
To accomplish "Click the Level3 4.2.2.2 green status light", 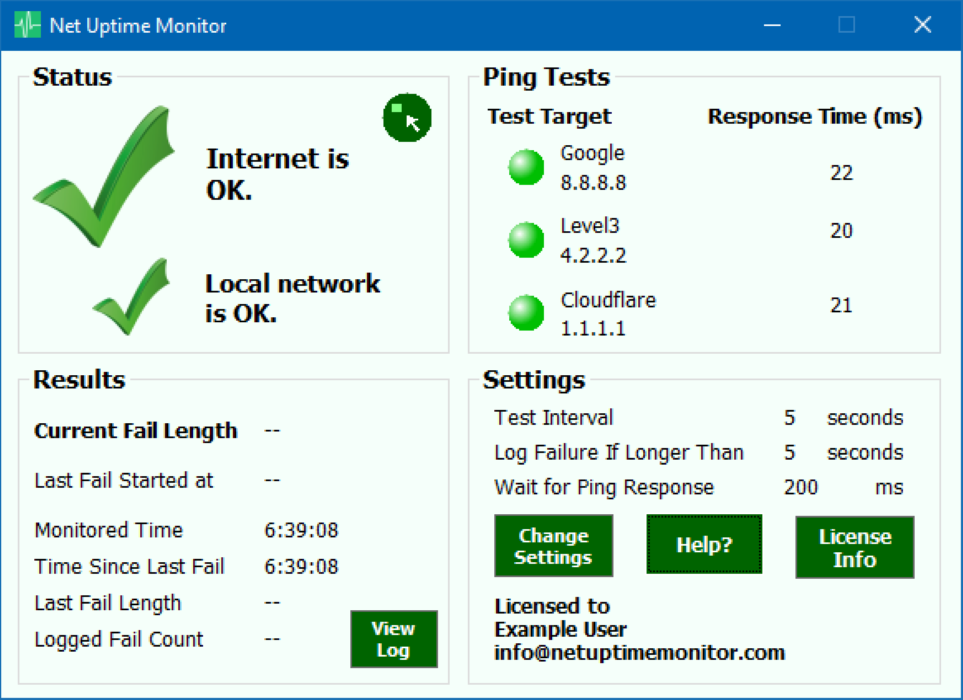I will (526, 239).
